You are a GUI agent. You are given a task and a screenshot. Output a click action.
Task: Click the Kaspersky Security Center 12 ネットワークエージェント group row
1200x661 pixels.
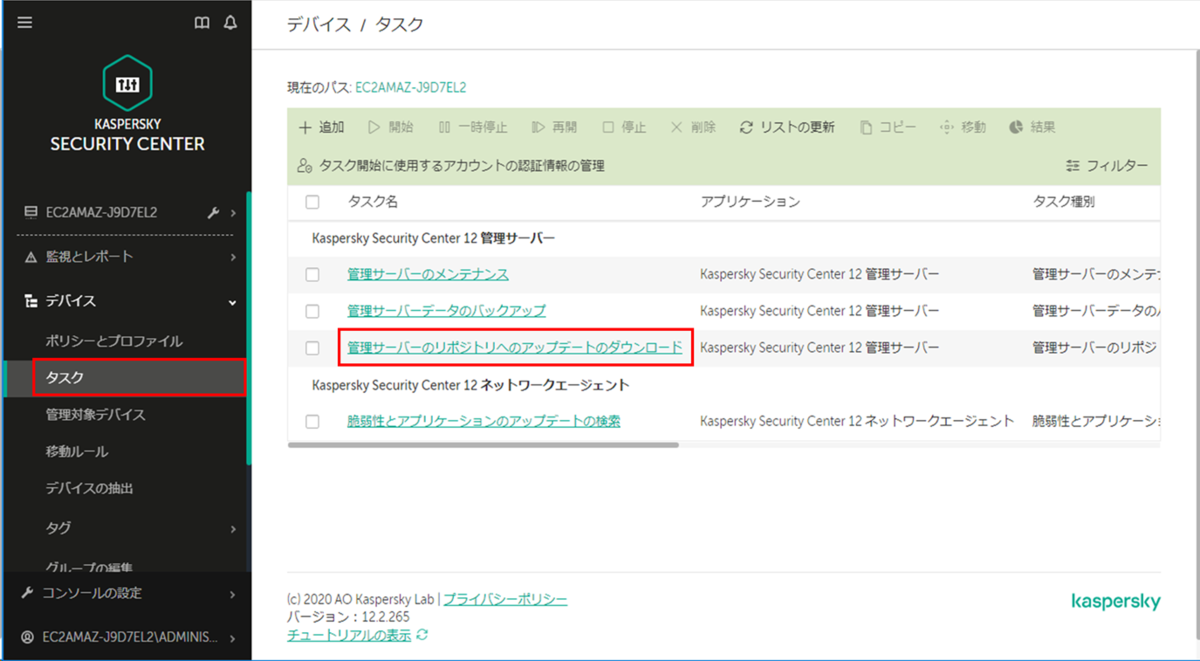[470, 385]
